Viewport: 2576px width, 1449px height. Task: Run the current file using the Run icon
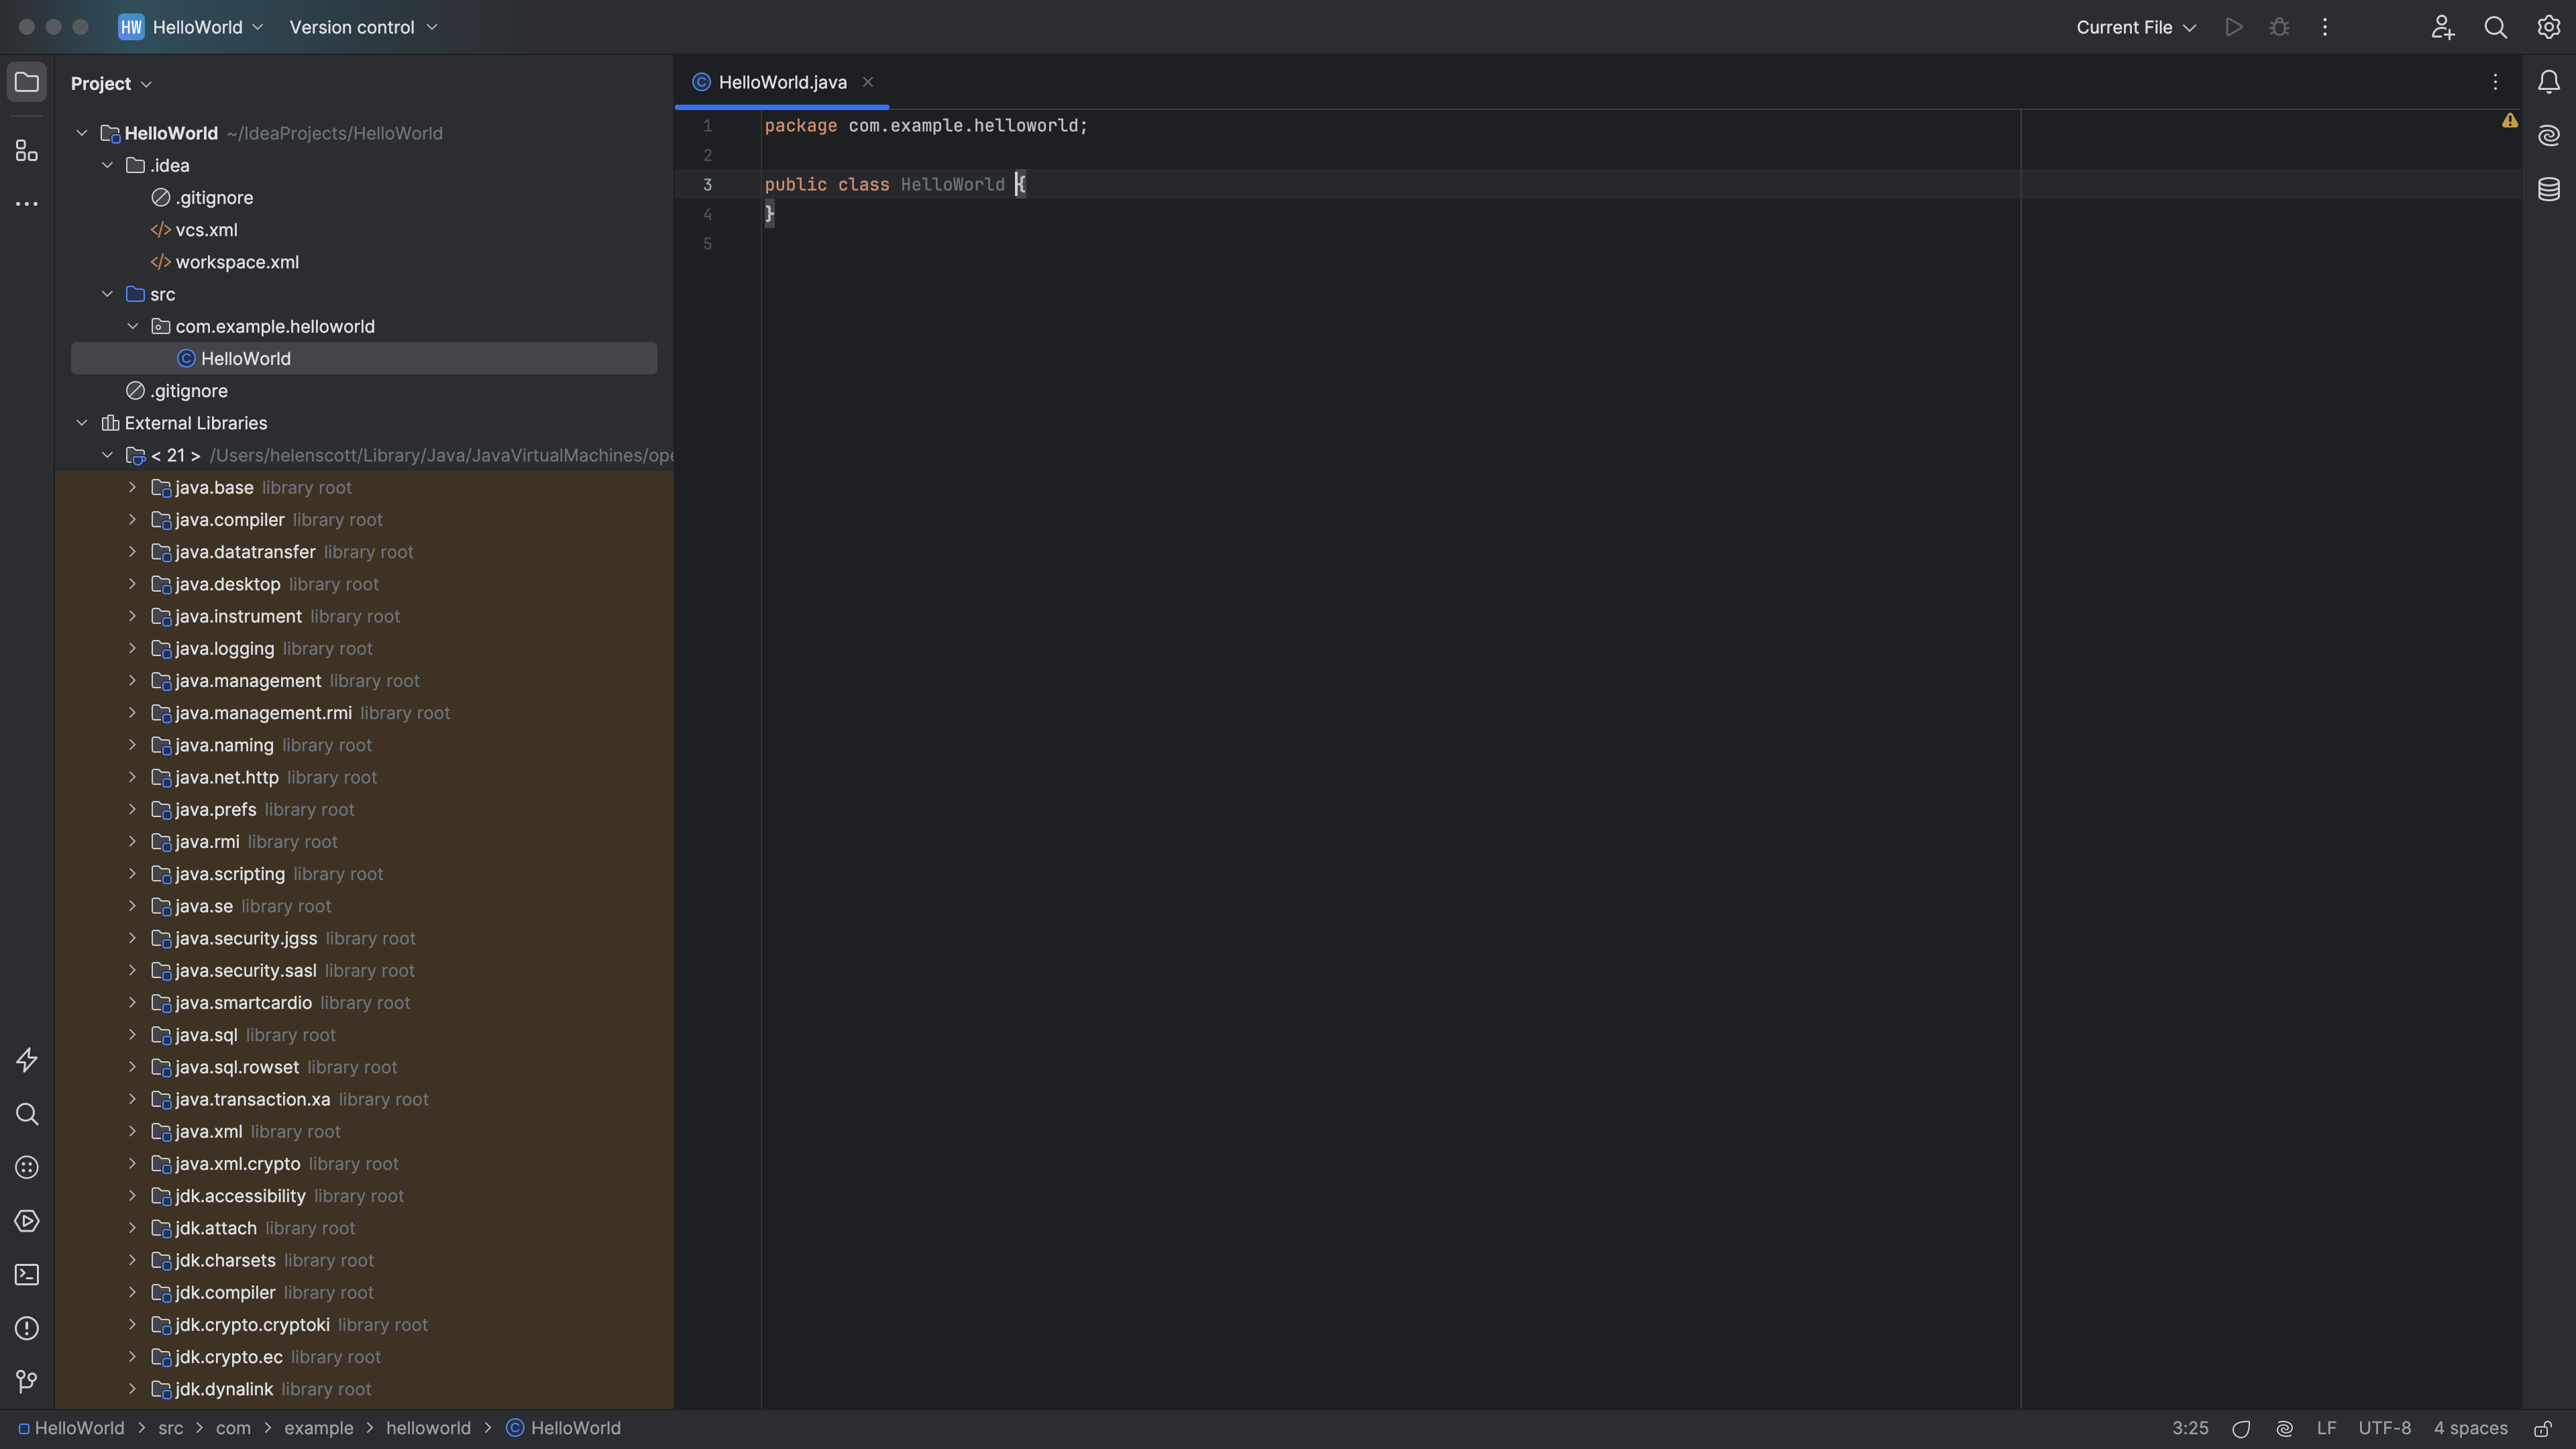point(2234,27)
